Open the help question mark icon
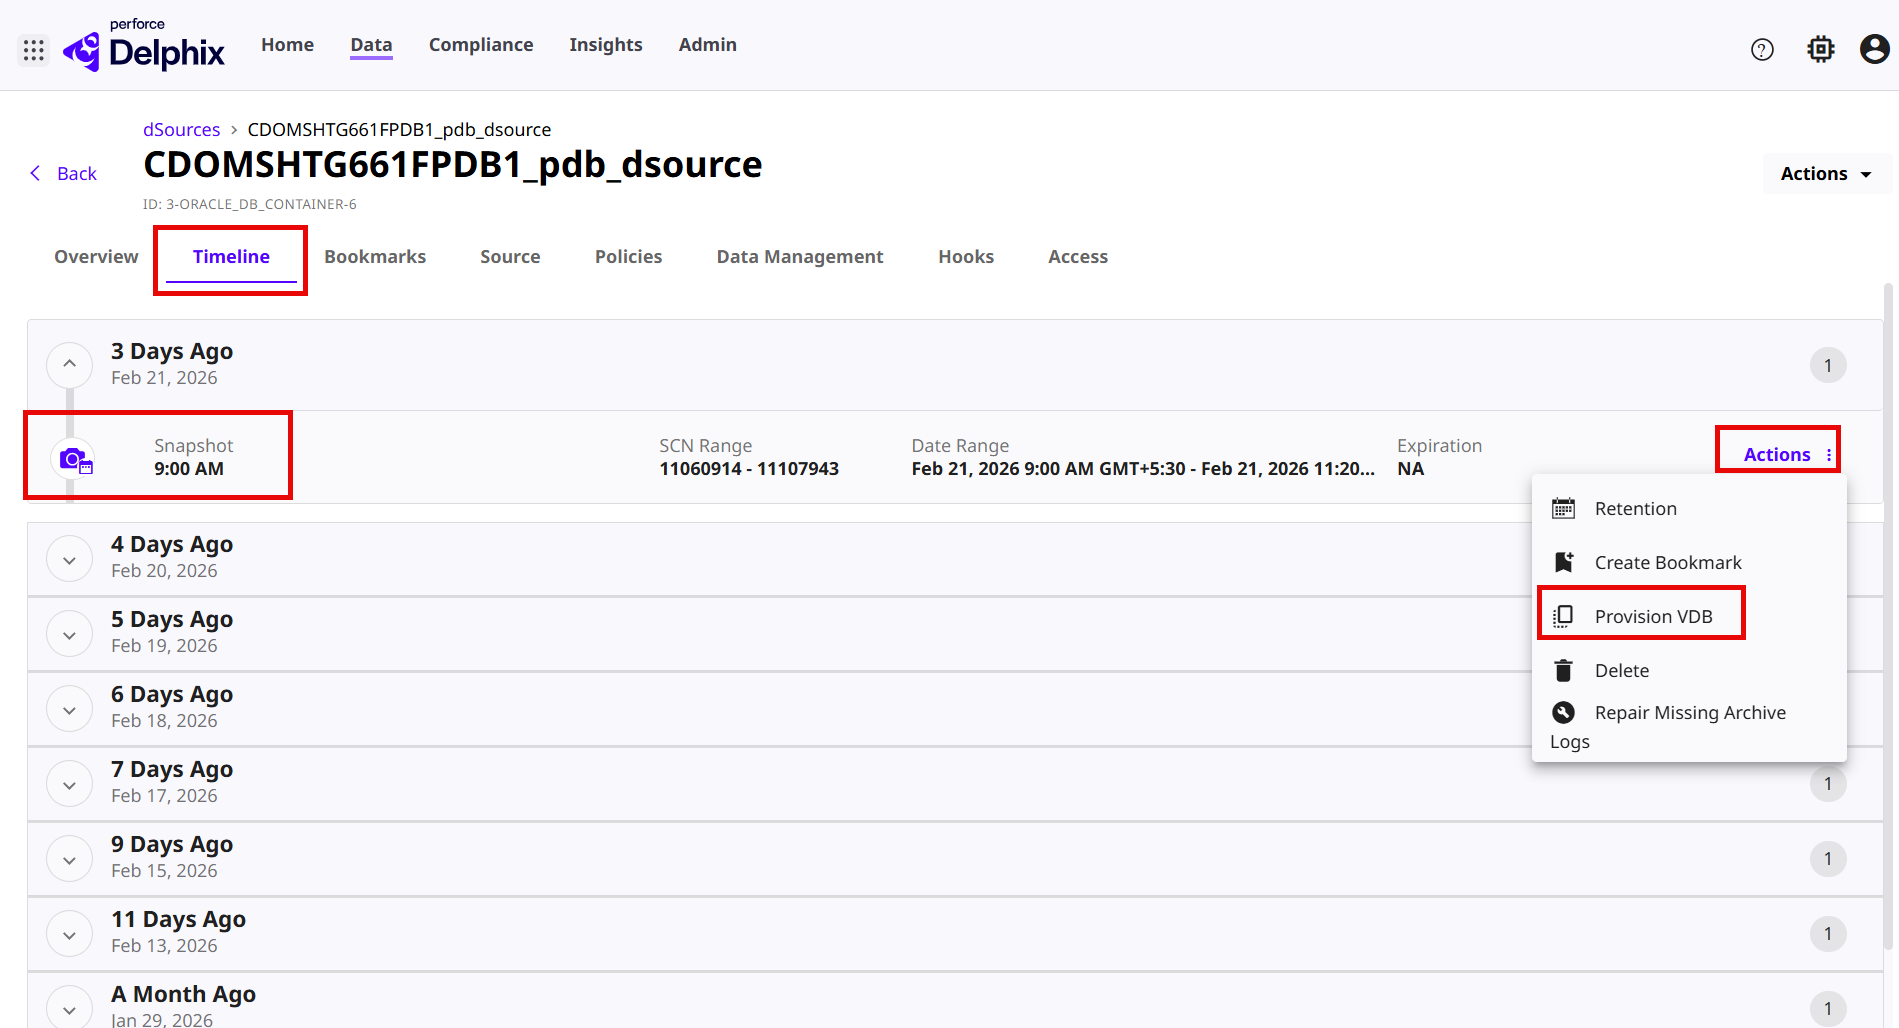1899x1028 pixels. [1762, 50]
